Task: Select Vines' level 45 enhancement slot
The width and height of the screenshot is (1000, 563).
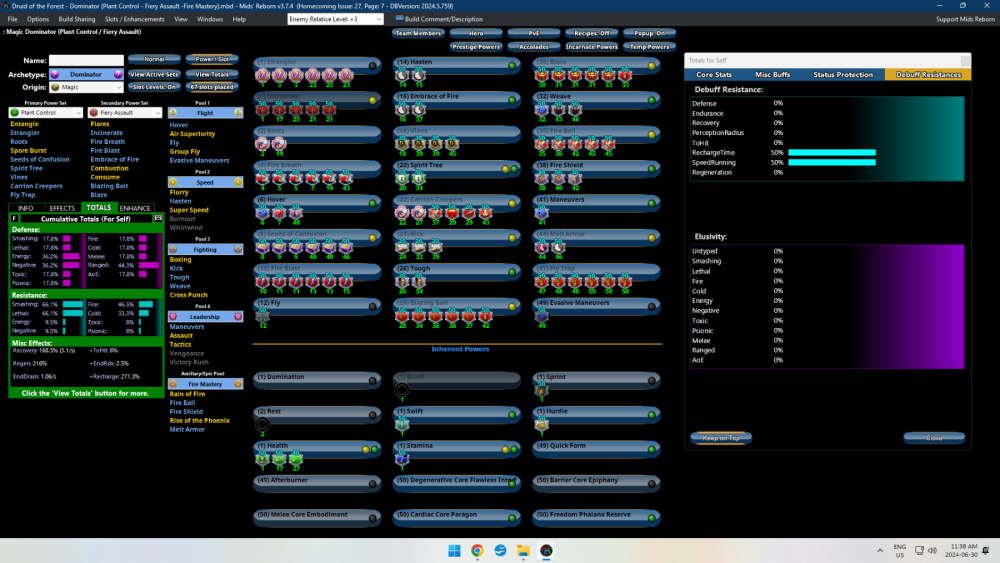Action: 452,145
